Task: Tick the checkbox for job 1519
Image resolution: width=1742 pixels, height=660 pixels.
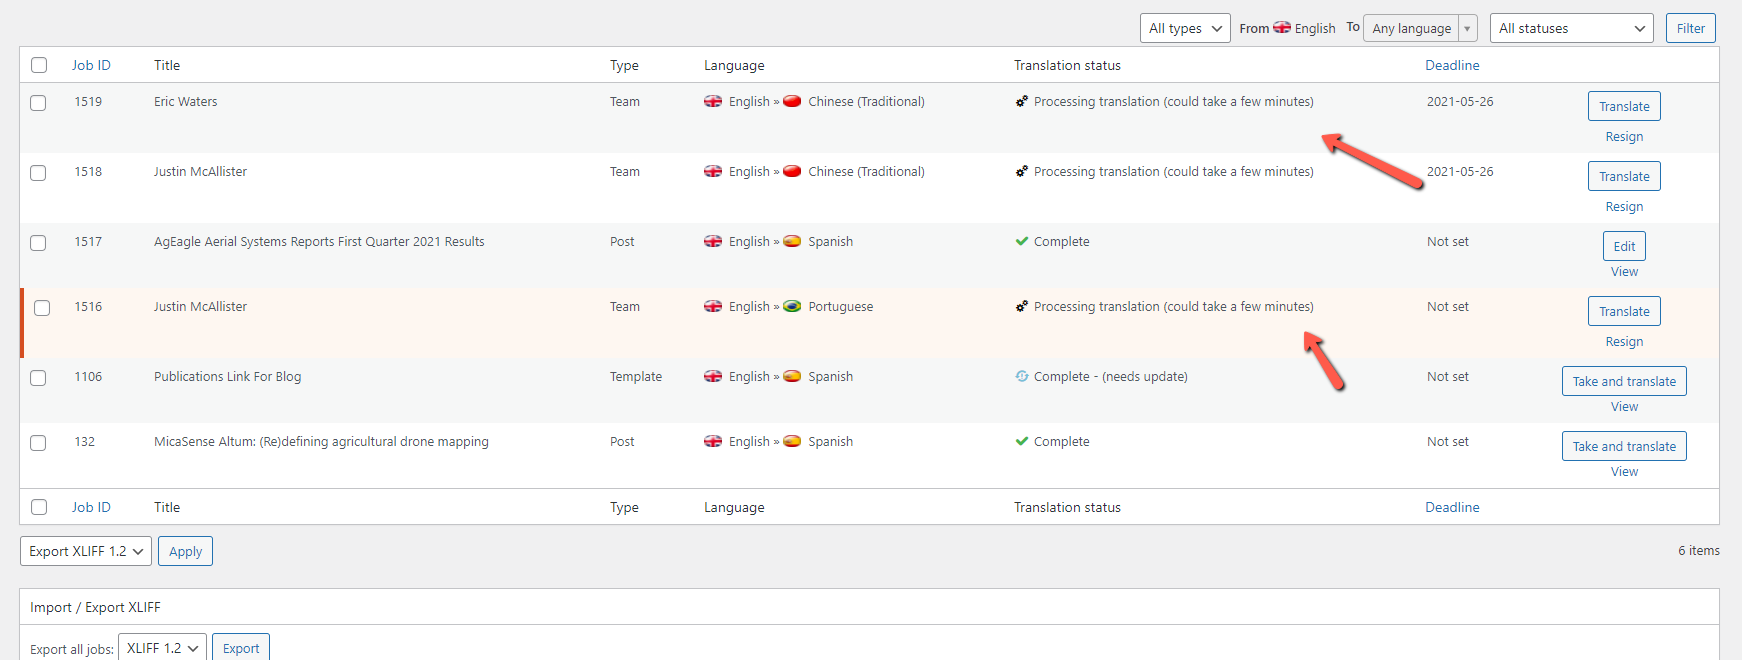Action: (x=38, y=103)
